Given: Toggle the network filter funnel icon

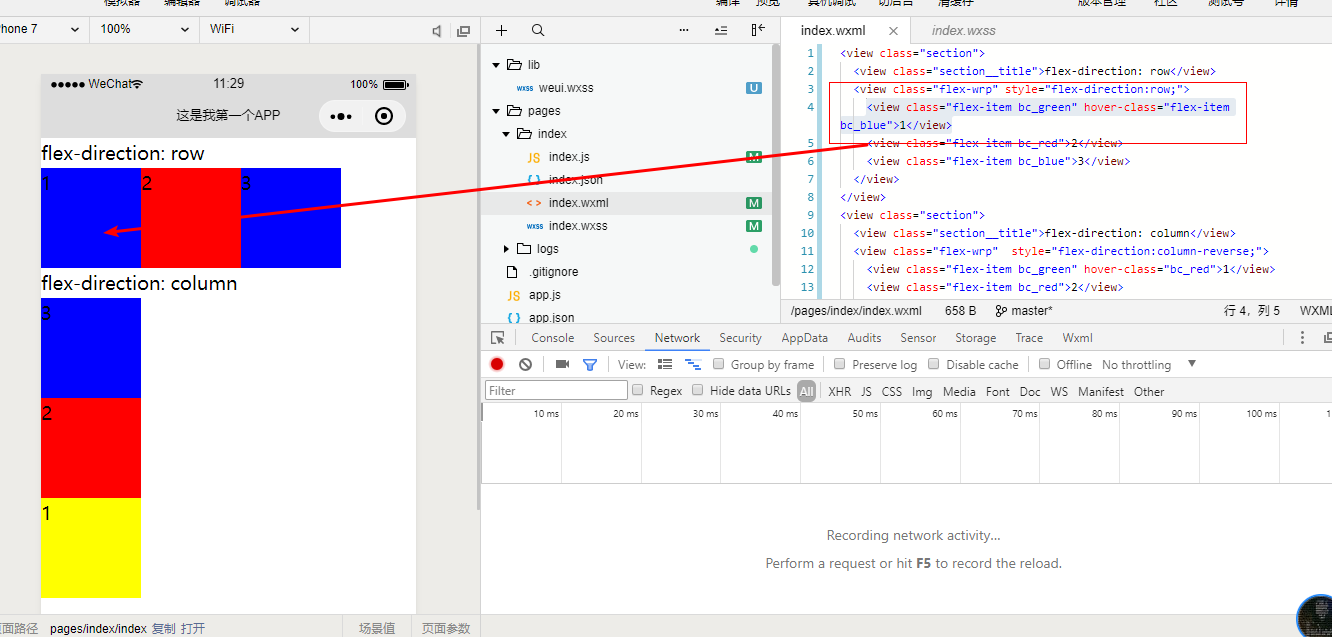Looking at the screenshot, I should [590, 364].
